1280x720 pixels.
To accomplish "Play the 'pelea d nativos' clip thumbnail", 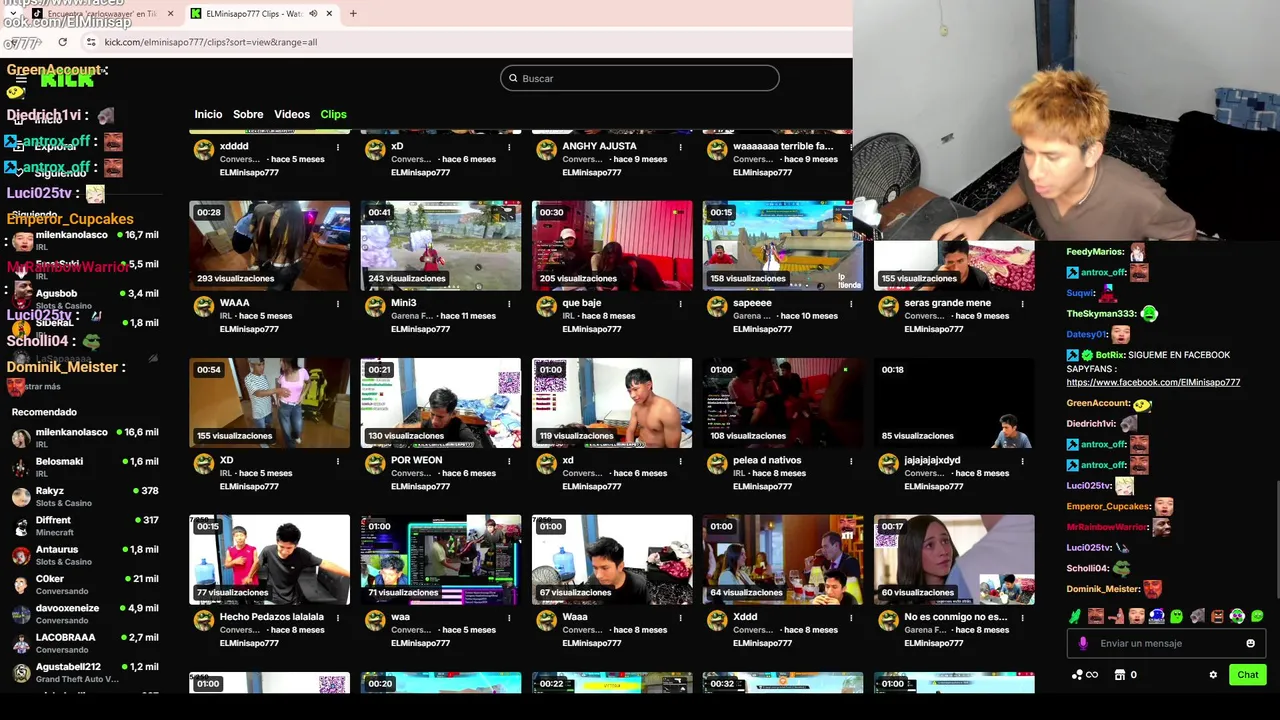I will 783,403.
